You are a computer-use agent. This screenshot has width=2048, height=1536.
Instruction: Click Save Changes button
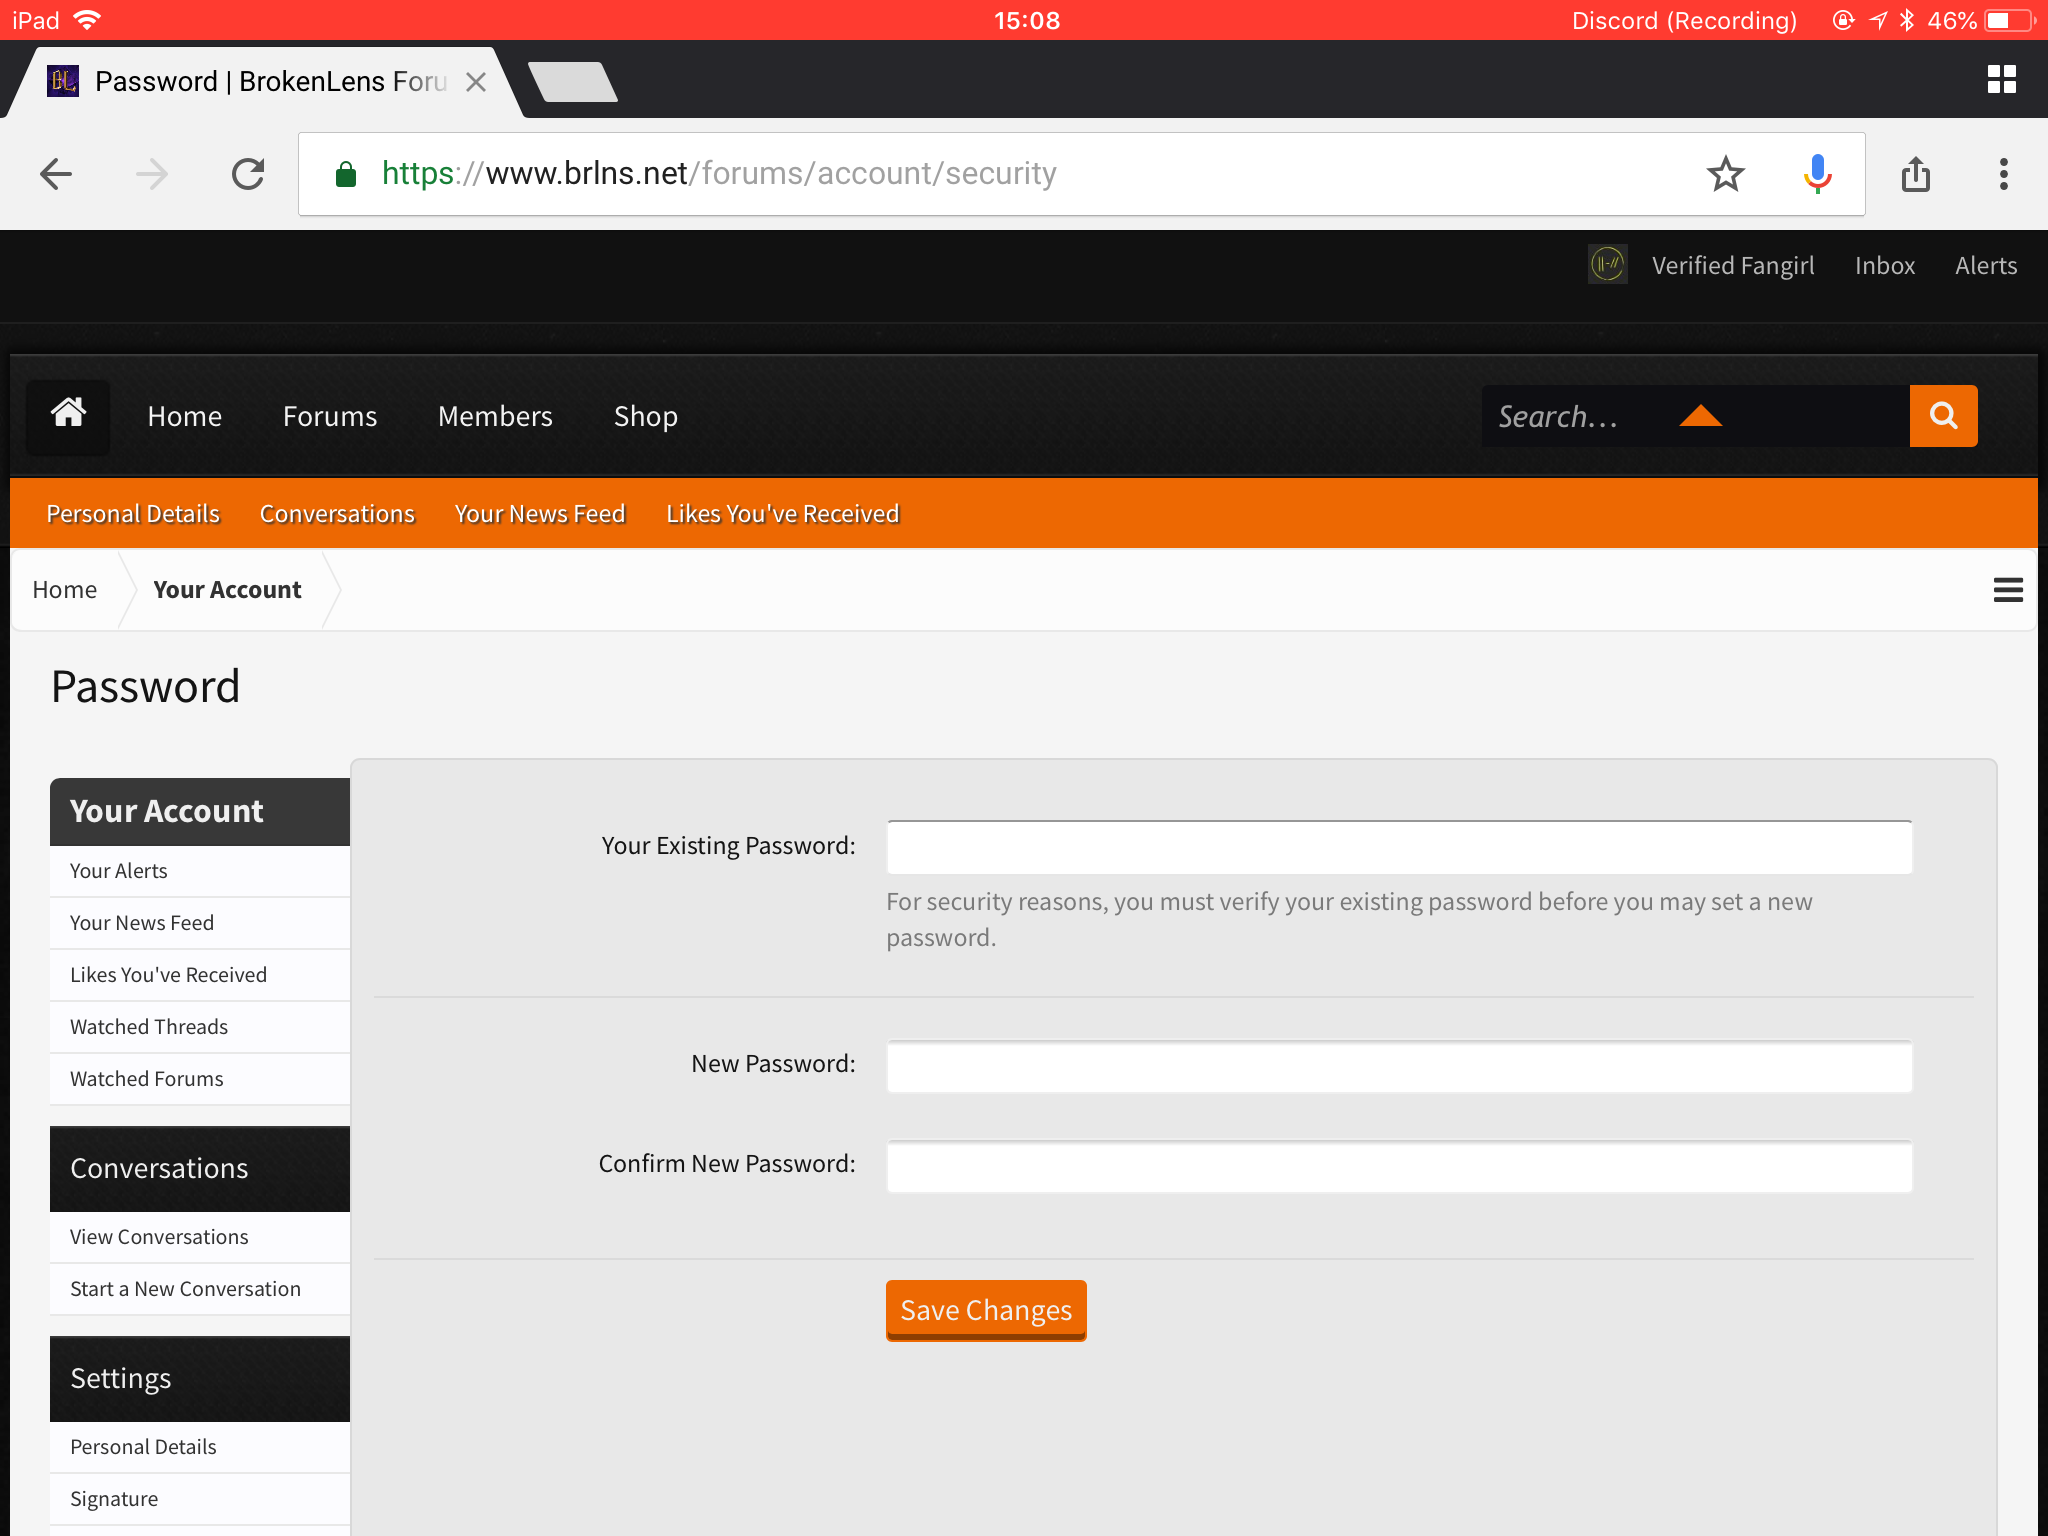point(986,1310)
